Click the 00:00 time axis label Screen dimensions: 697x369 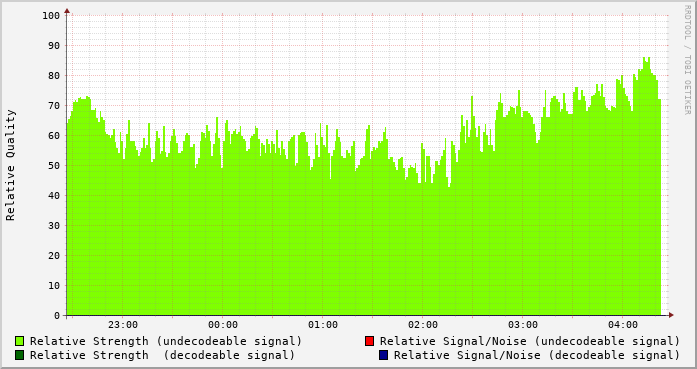[x=223, y=325]
